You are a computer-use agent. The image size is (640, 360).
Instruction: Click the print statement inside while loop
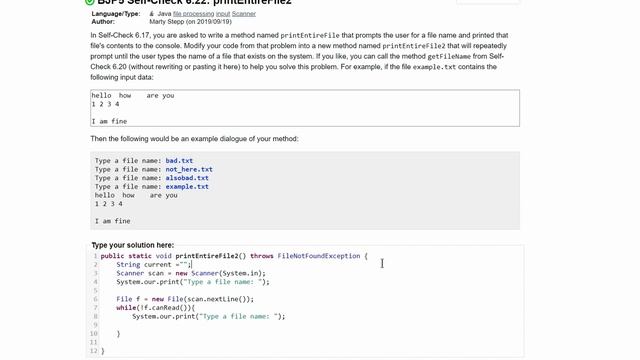pyautogui.click(x=209, y=316)
